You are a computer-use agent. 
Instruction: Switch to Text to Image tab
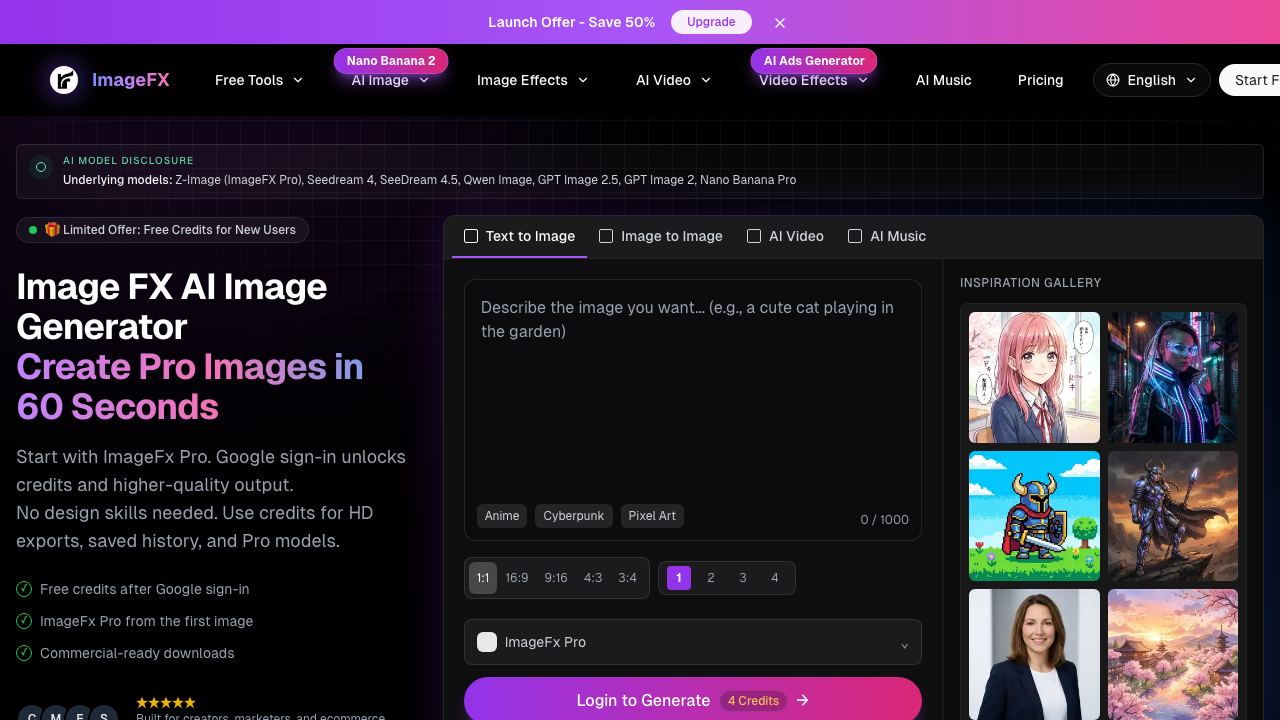pyautogui.click(x=519, y=236)
